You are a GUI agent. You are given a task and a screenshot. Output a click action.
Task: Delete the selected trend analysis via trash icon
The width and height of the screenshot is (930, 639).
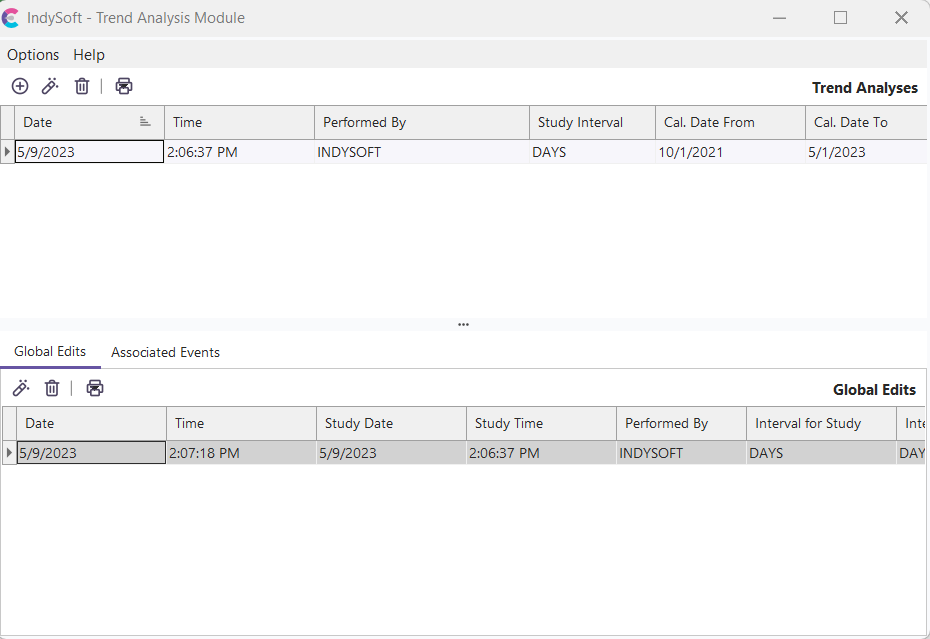tap(82, 87)
